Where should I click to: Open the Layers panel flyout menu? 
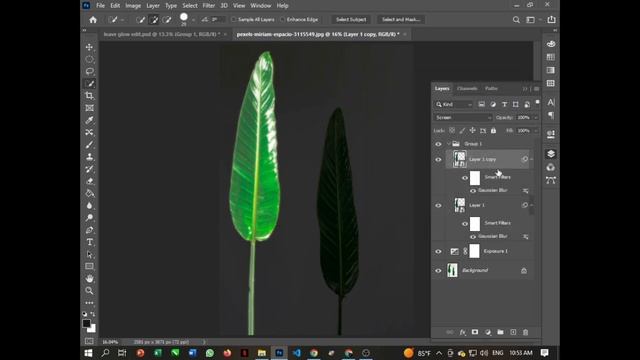[x=536, y=89]
